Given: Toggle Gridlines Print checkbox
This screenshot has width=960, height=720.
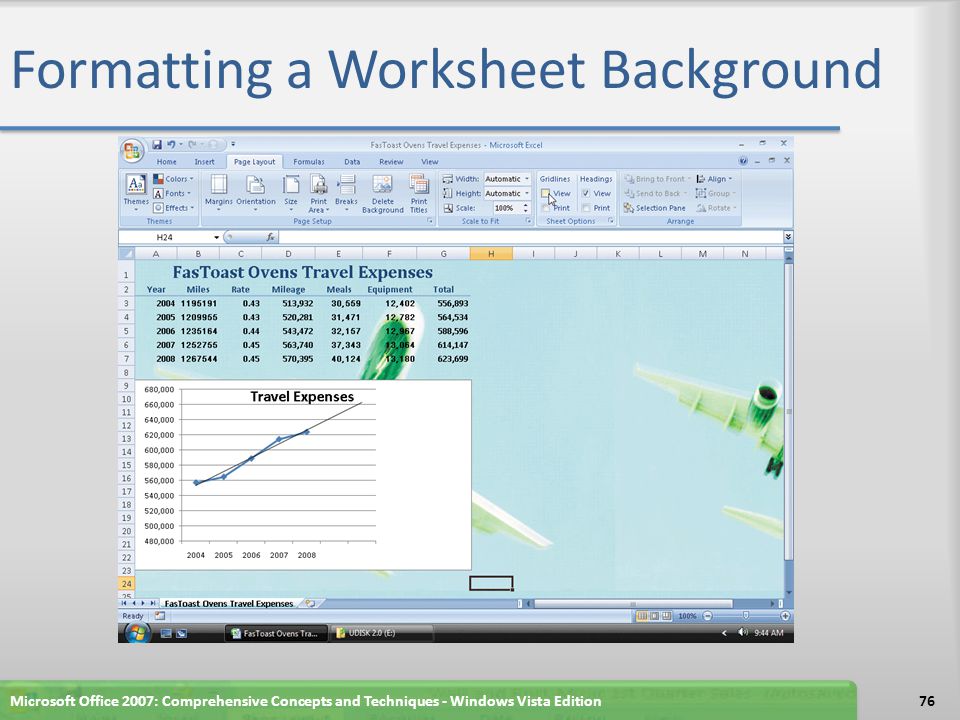Looking at the screenshot, I should [x=546, y=208].
